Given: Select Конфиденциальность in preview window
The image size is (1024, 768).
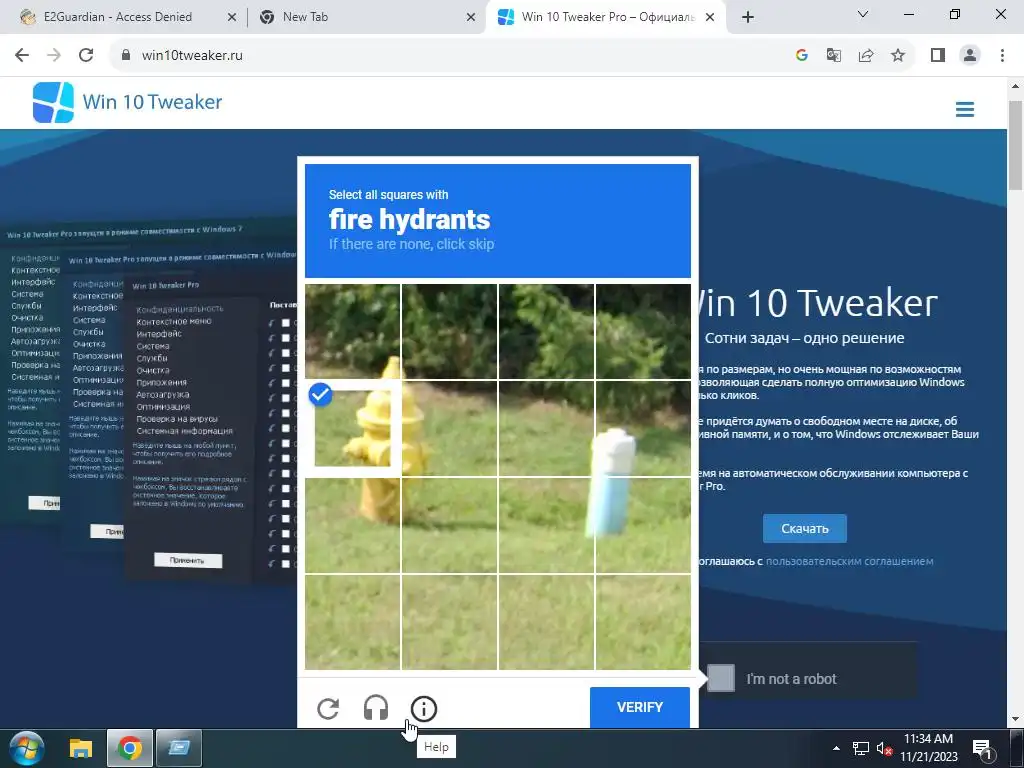Looking at the screenshot, I should point(180,309).
